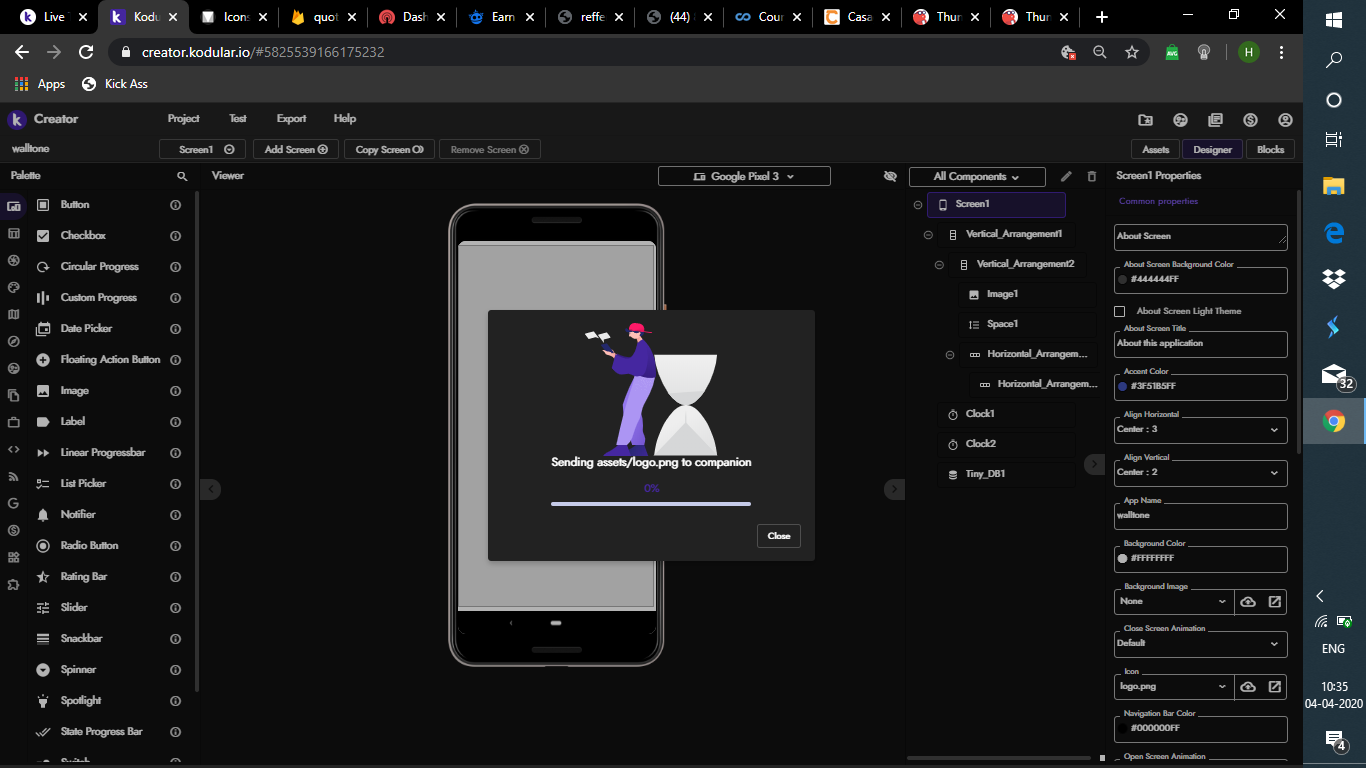Viewport: 1366px width, 768px height.
Task: Enable About Screen Light Theme checkbox
Action: coord(1120,311)
